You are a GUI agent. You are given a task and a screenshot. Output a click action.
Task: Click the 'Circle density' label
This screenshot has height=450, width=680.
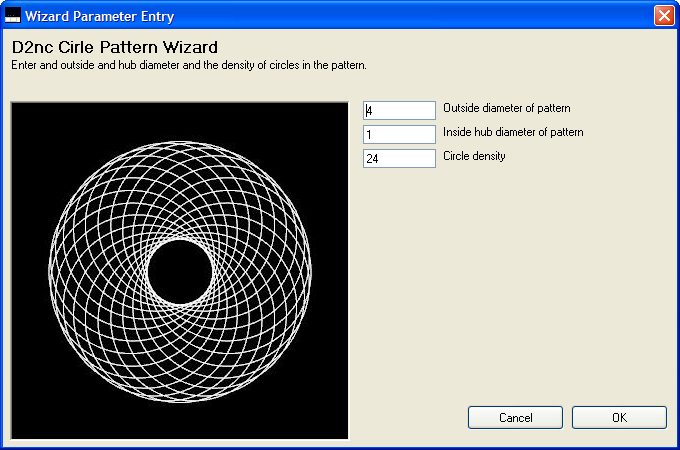[x=474, y=156]
